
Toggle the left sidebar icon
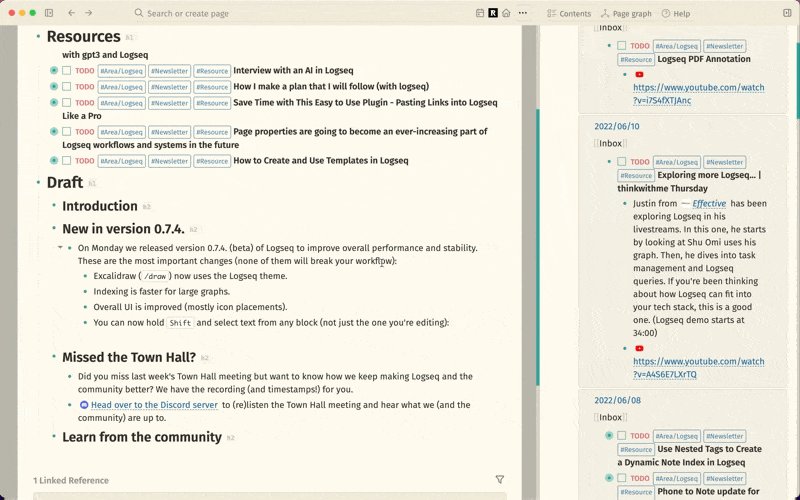(x=49, y=13)
